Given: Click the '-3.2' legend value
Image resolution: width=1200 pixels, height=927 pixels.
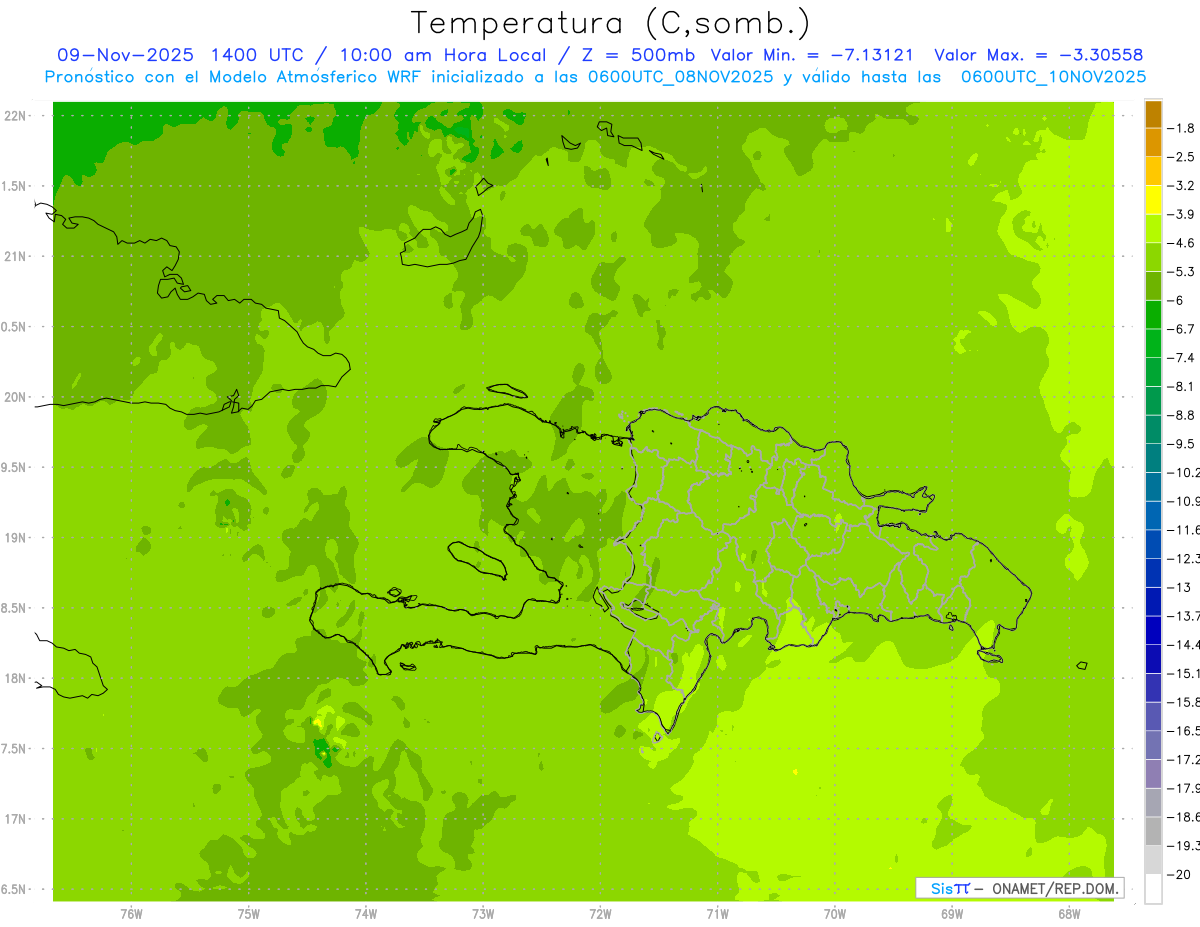Looking at the screenshot, I should click(1182, 185).
